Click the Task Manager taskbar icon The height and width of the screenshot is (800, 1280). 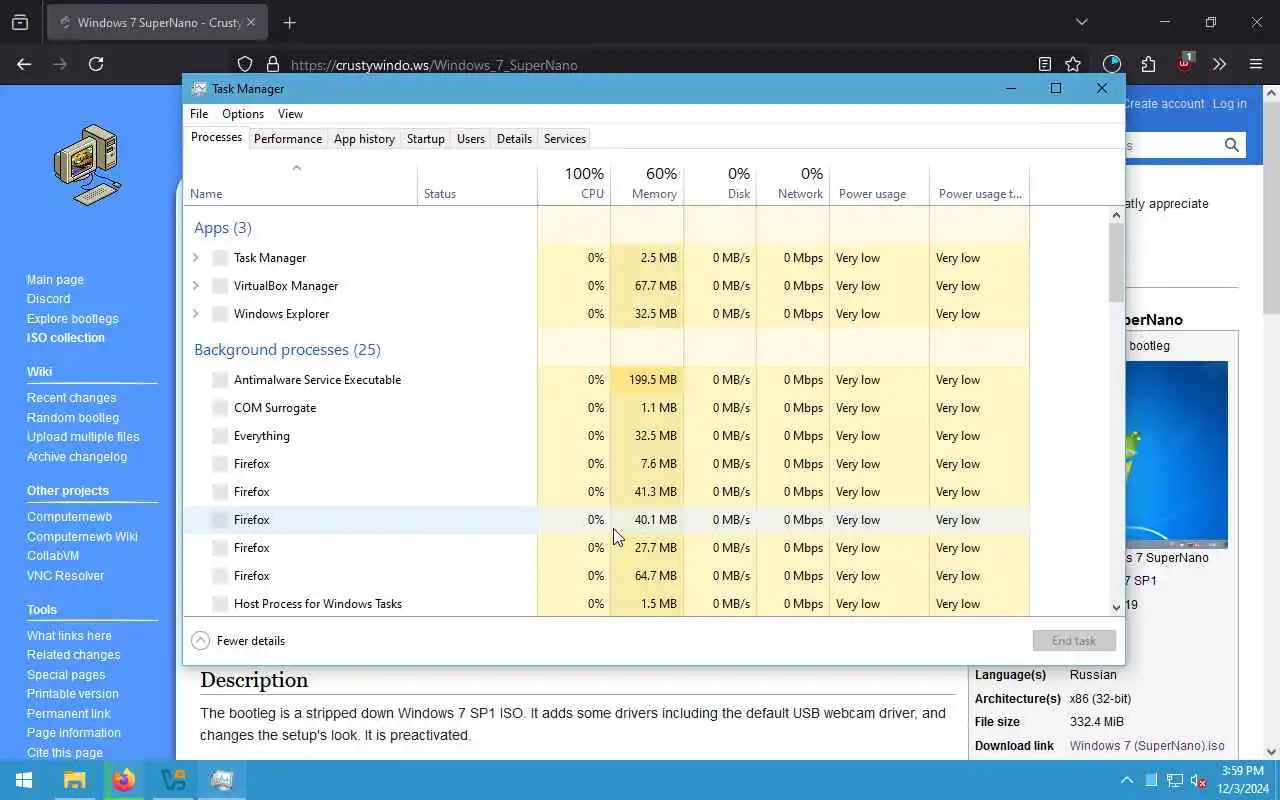click(x=222, y=780)
